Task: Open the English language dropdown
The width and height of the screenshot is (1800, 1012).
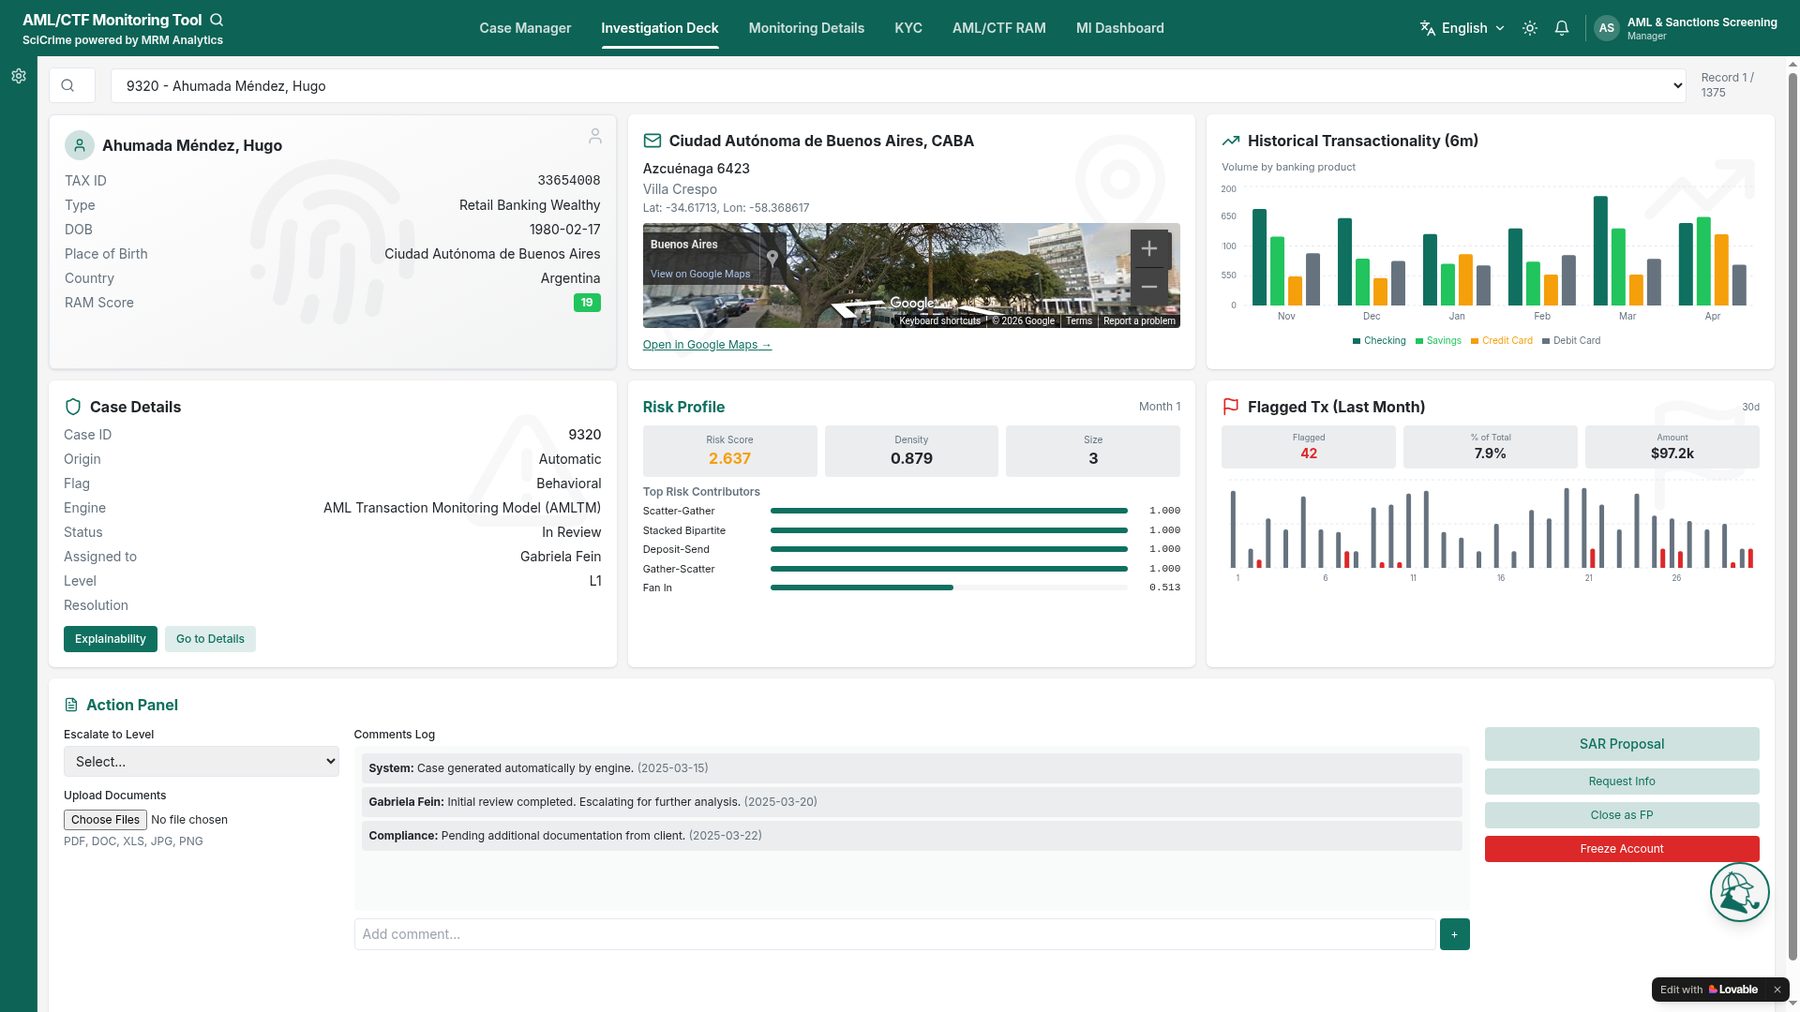Action: click(x=1463, y=28)
